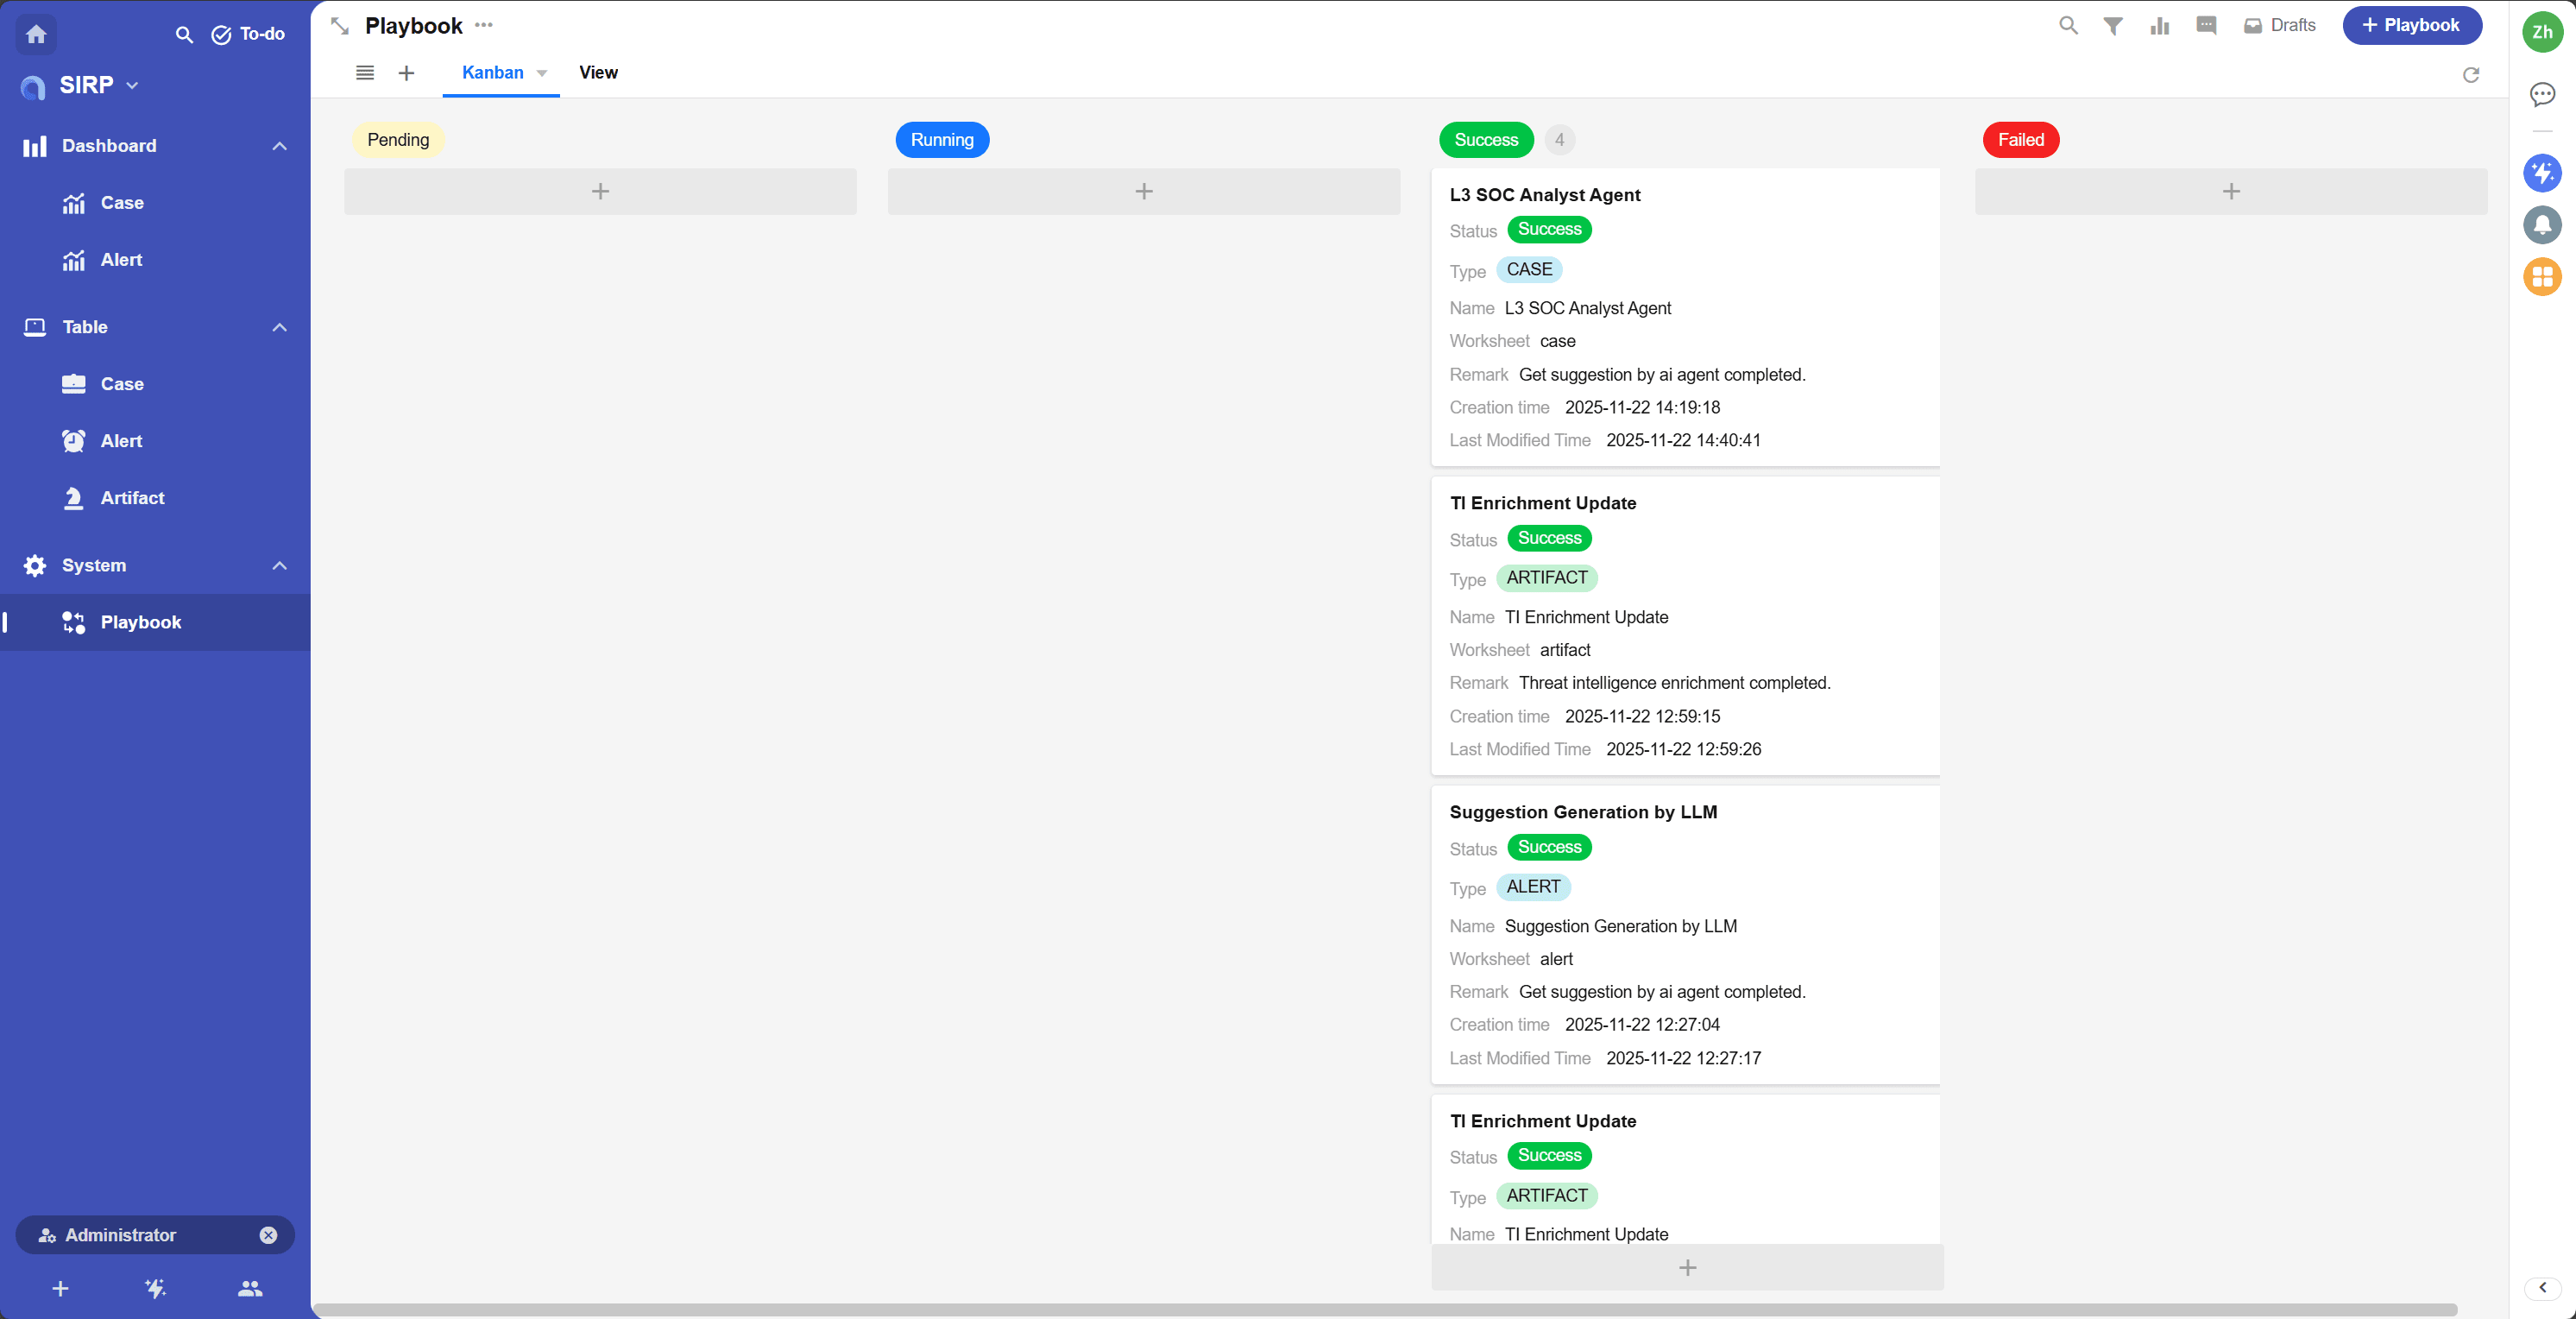Collapse the Dashboard section
Screen dimensions: 2576x1319
pyautogui.click(x=279, y=146)
